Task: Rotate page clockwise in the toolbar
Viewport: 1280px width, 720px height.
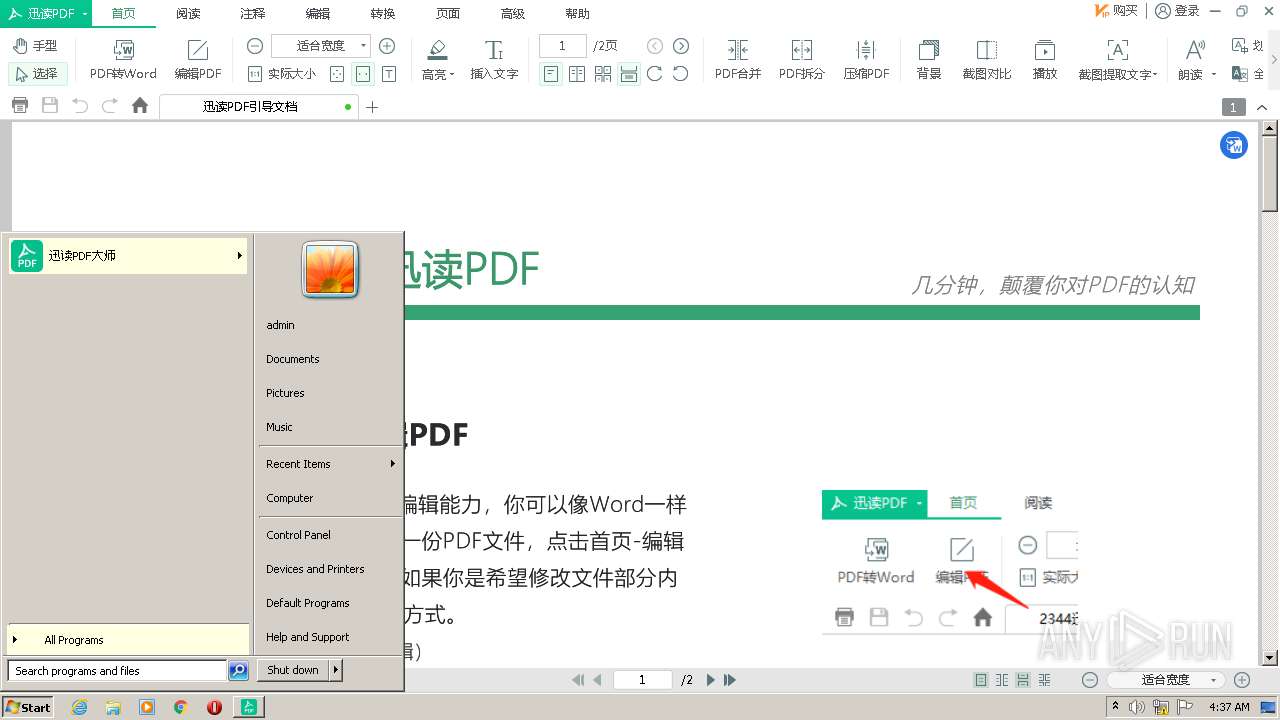Action: [655, 73]
